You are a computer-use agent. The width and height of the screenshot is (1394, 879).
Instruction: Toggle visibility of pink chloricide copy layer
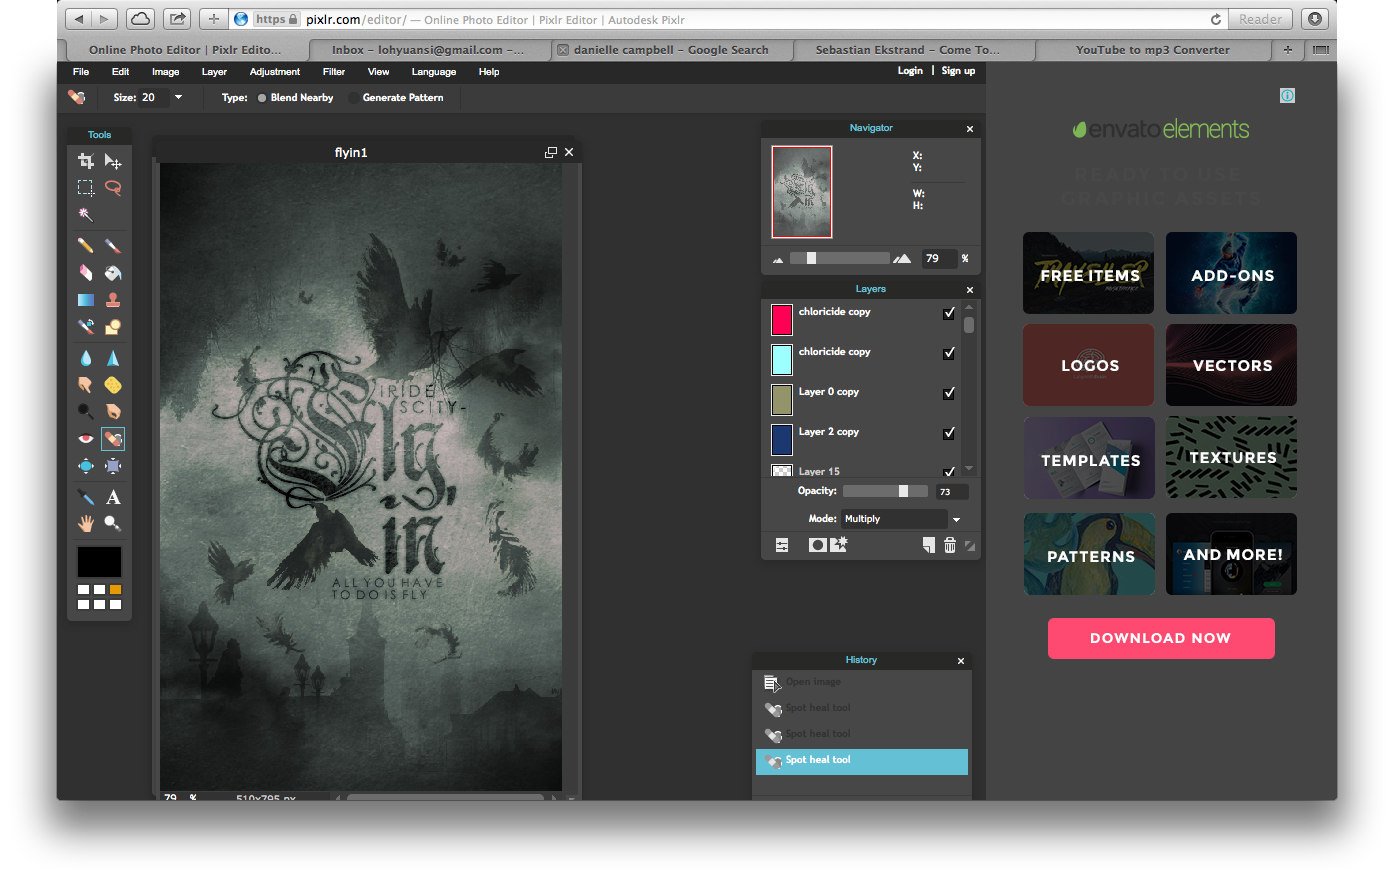(949, 313)
